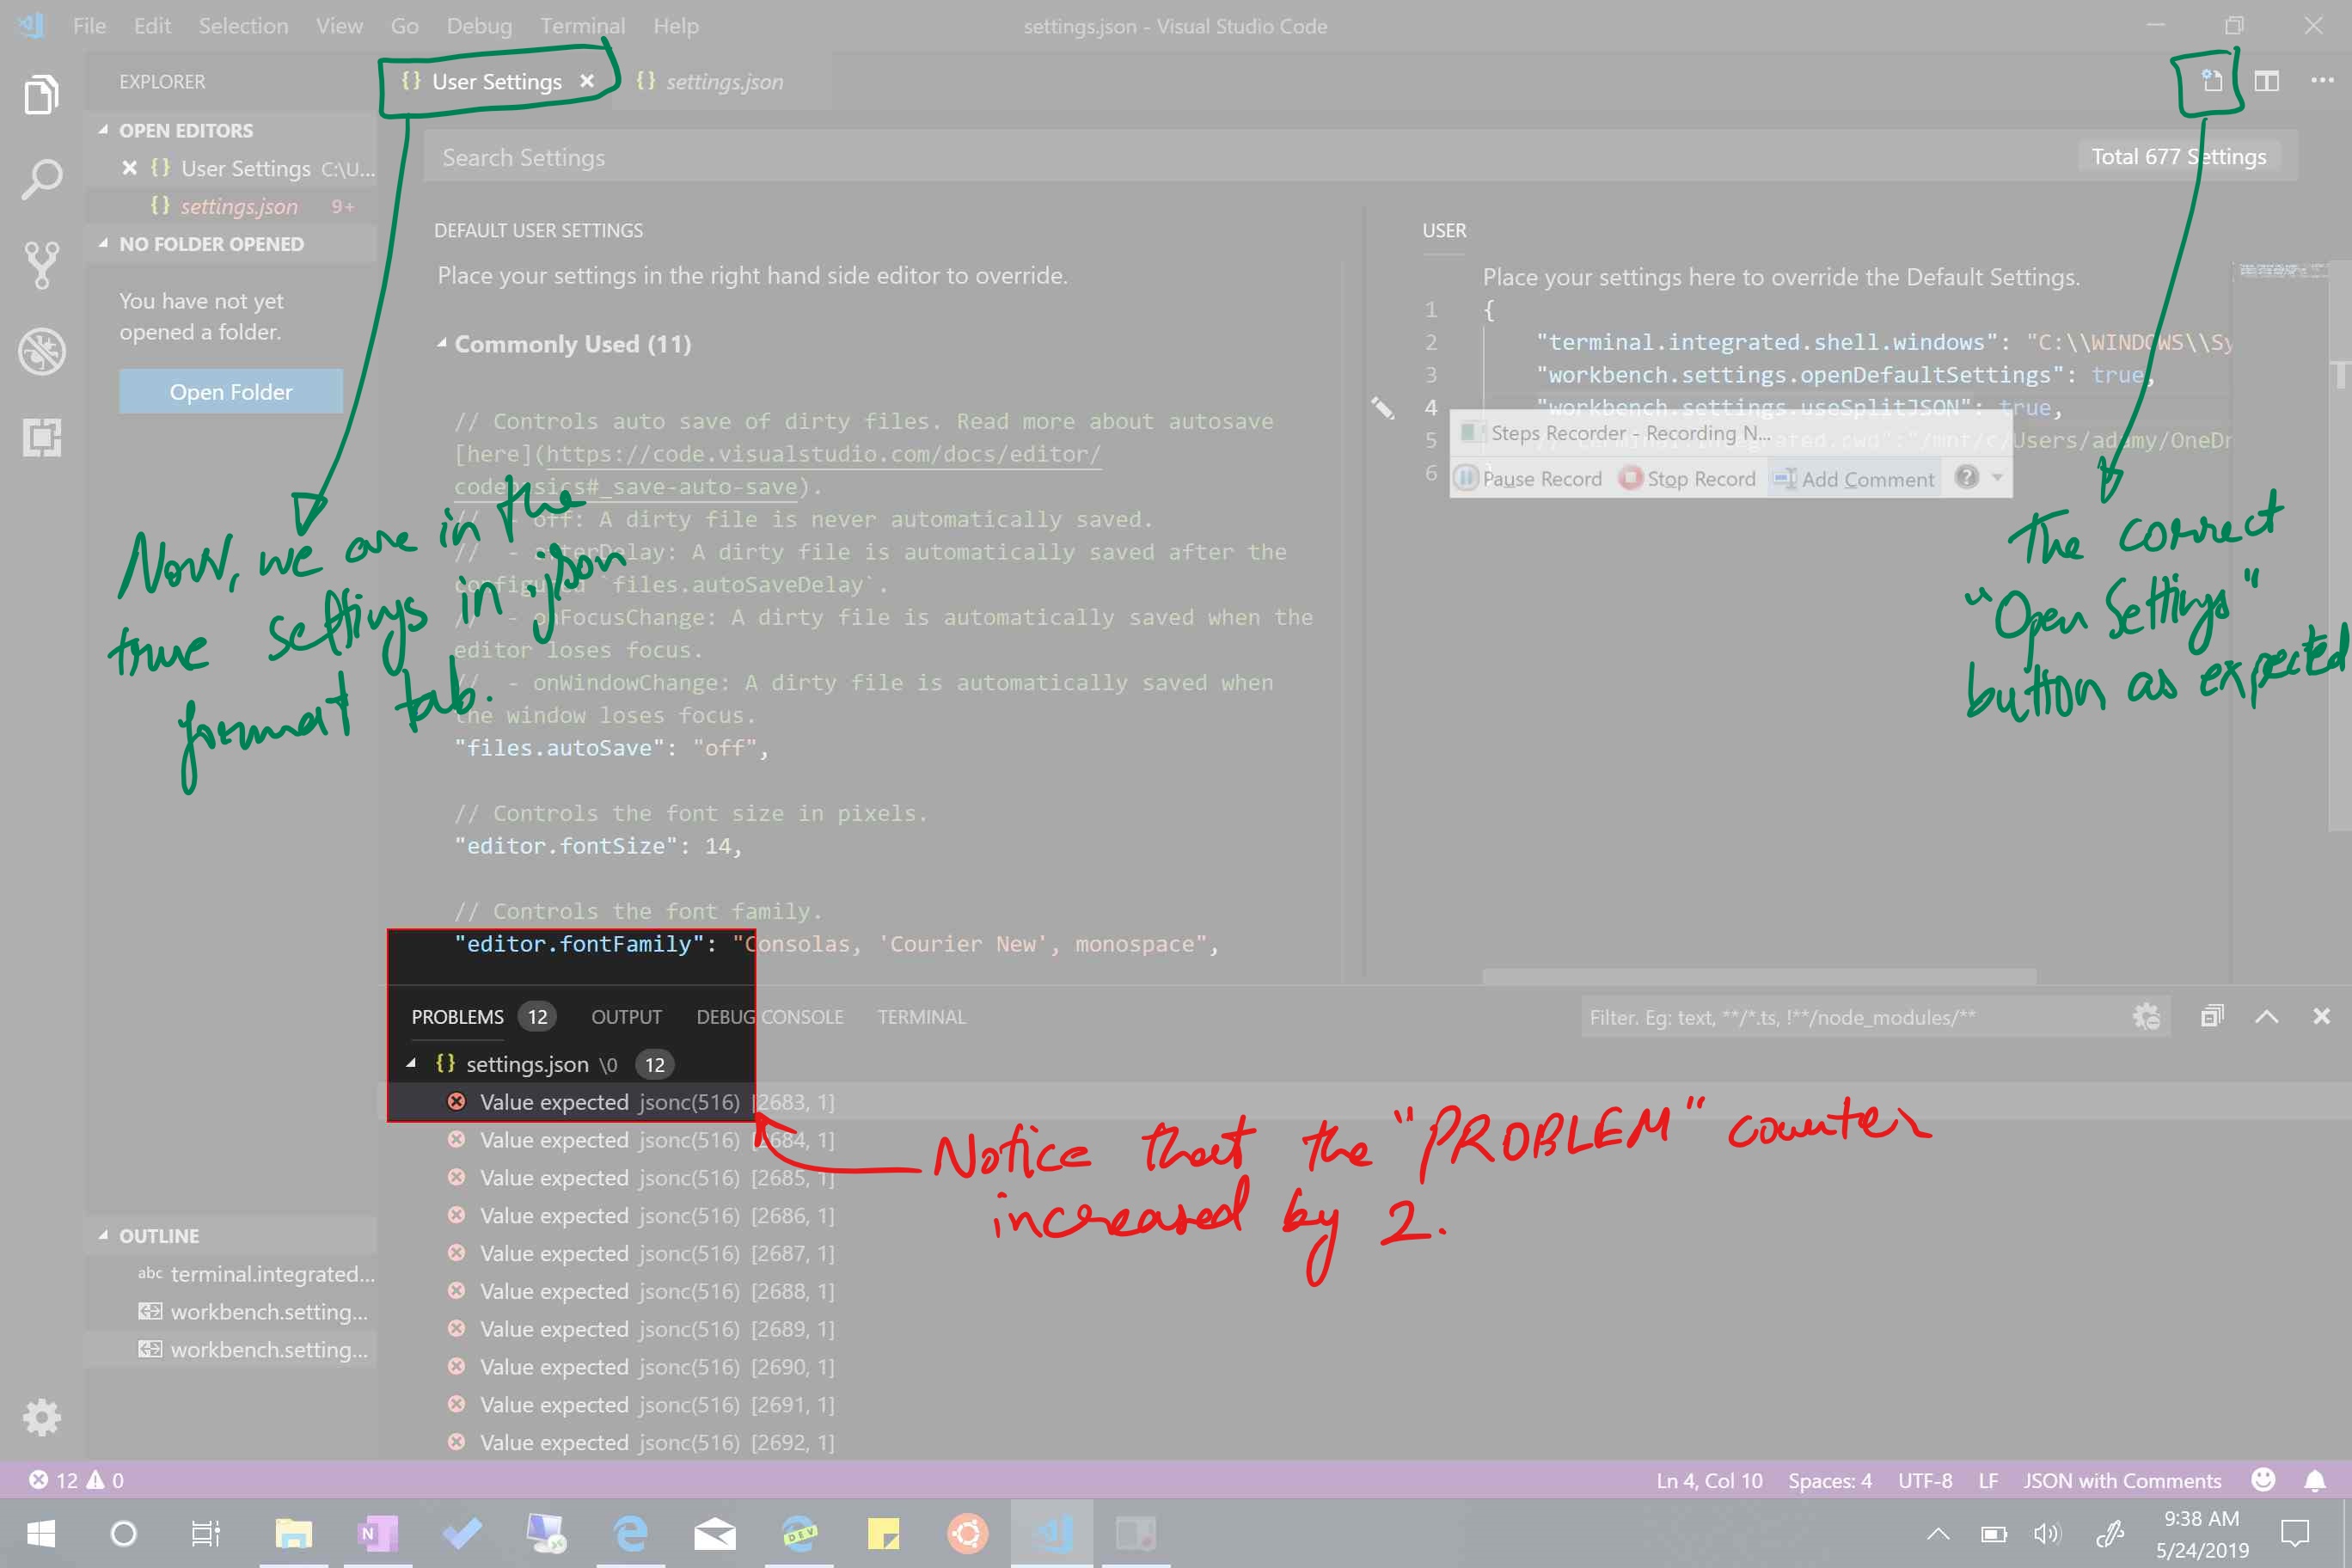The width and height of the screenshot is (2352, 1568).
Task: Open the Search view in the activity bar
Action: (x=41, y=178)
